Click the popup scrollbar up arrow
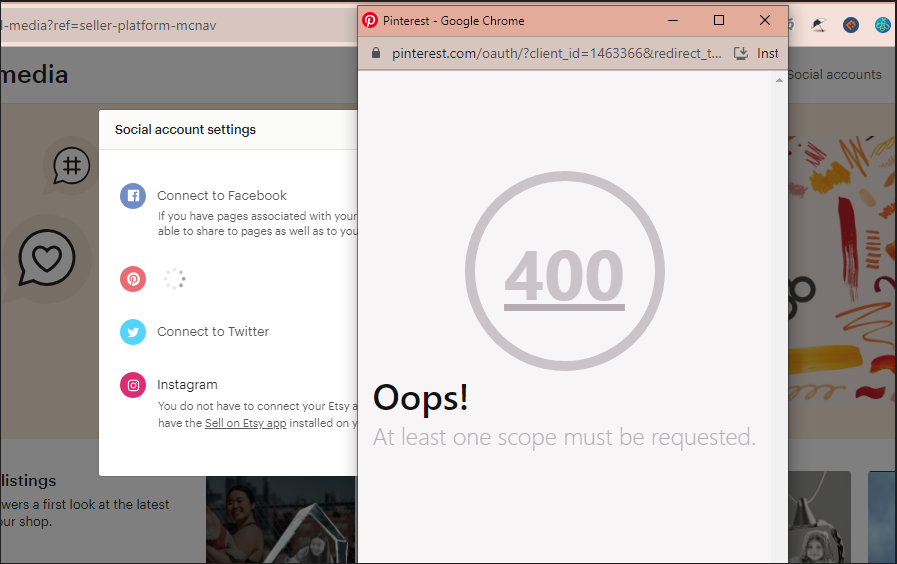 [x=779, y=80]
